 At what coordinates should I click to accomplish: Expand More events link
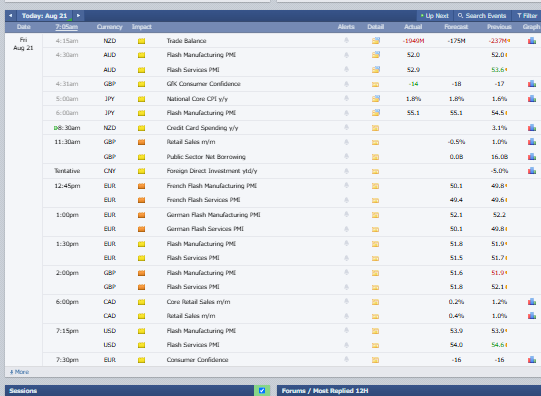click(19, 372)
